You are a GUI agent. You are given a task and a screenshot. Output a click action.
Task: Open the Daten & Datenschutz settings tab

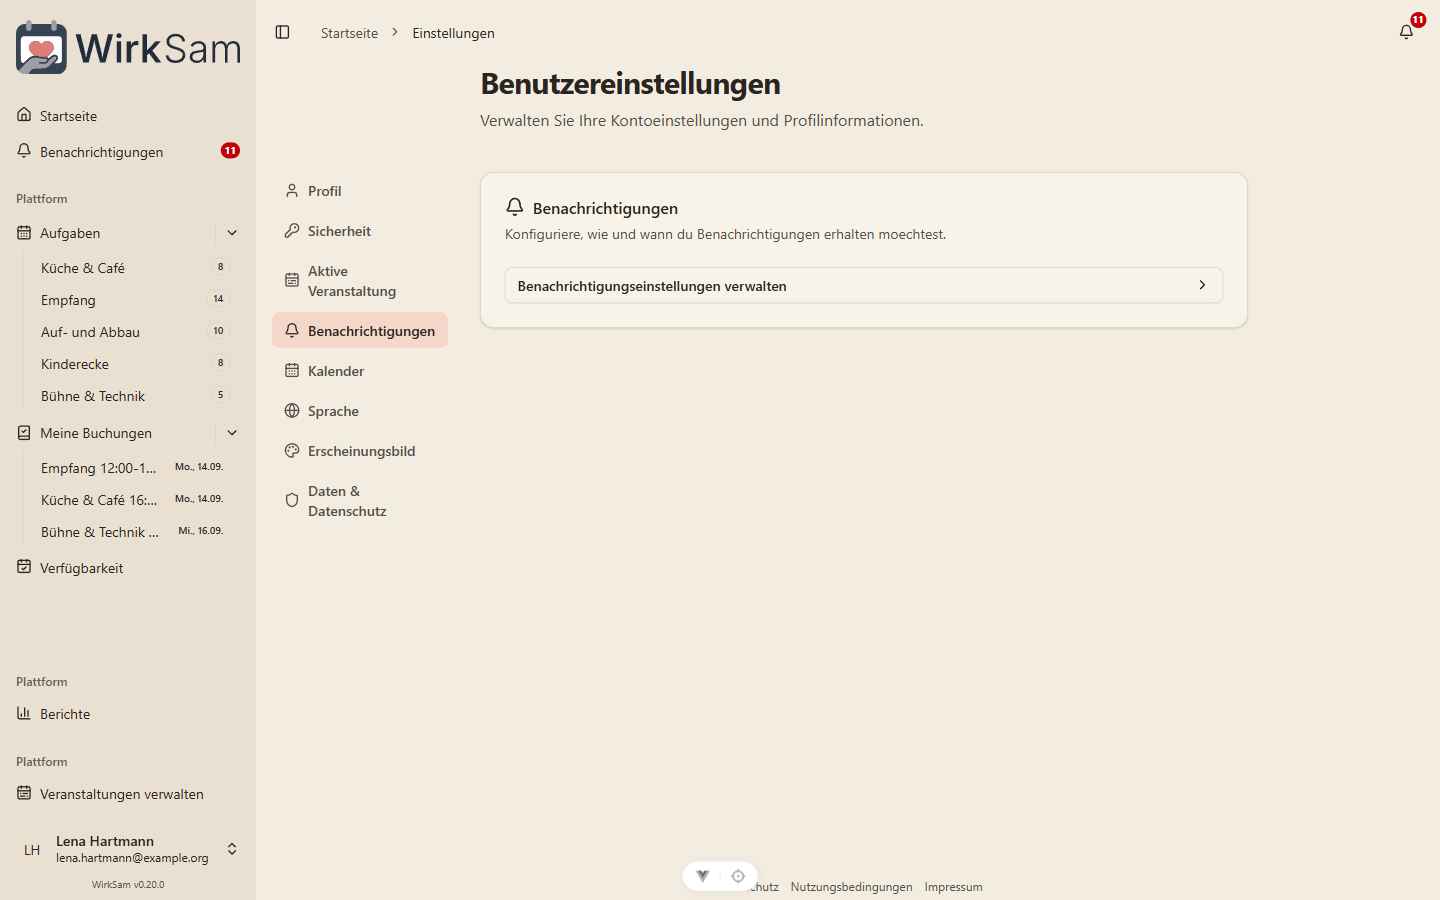(360, 501)
